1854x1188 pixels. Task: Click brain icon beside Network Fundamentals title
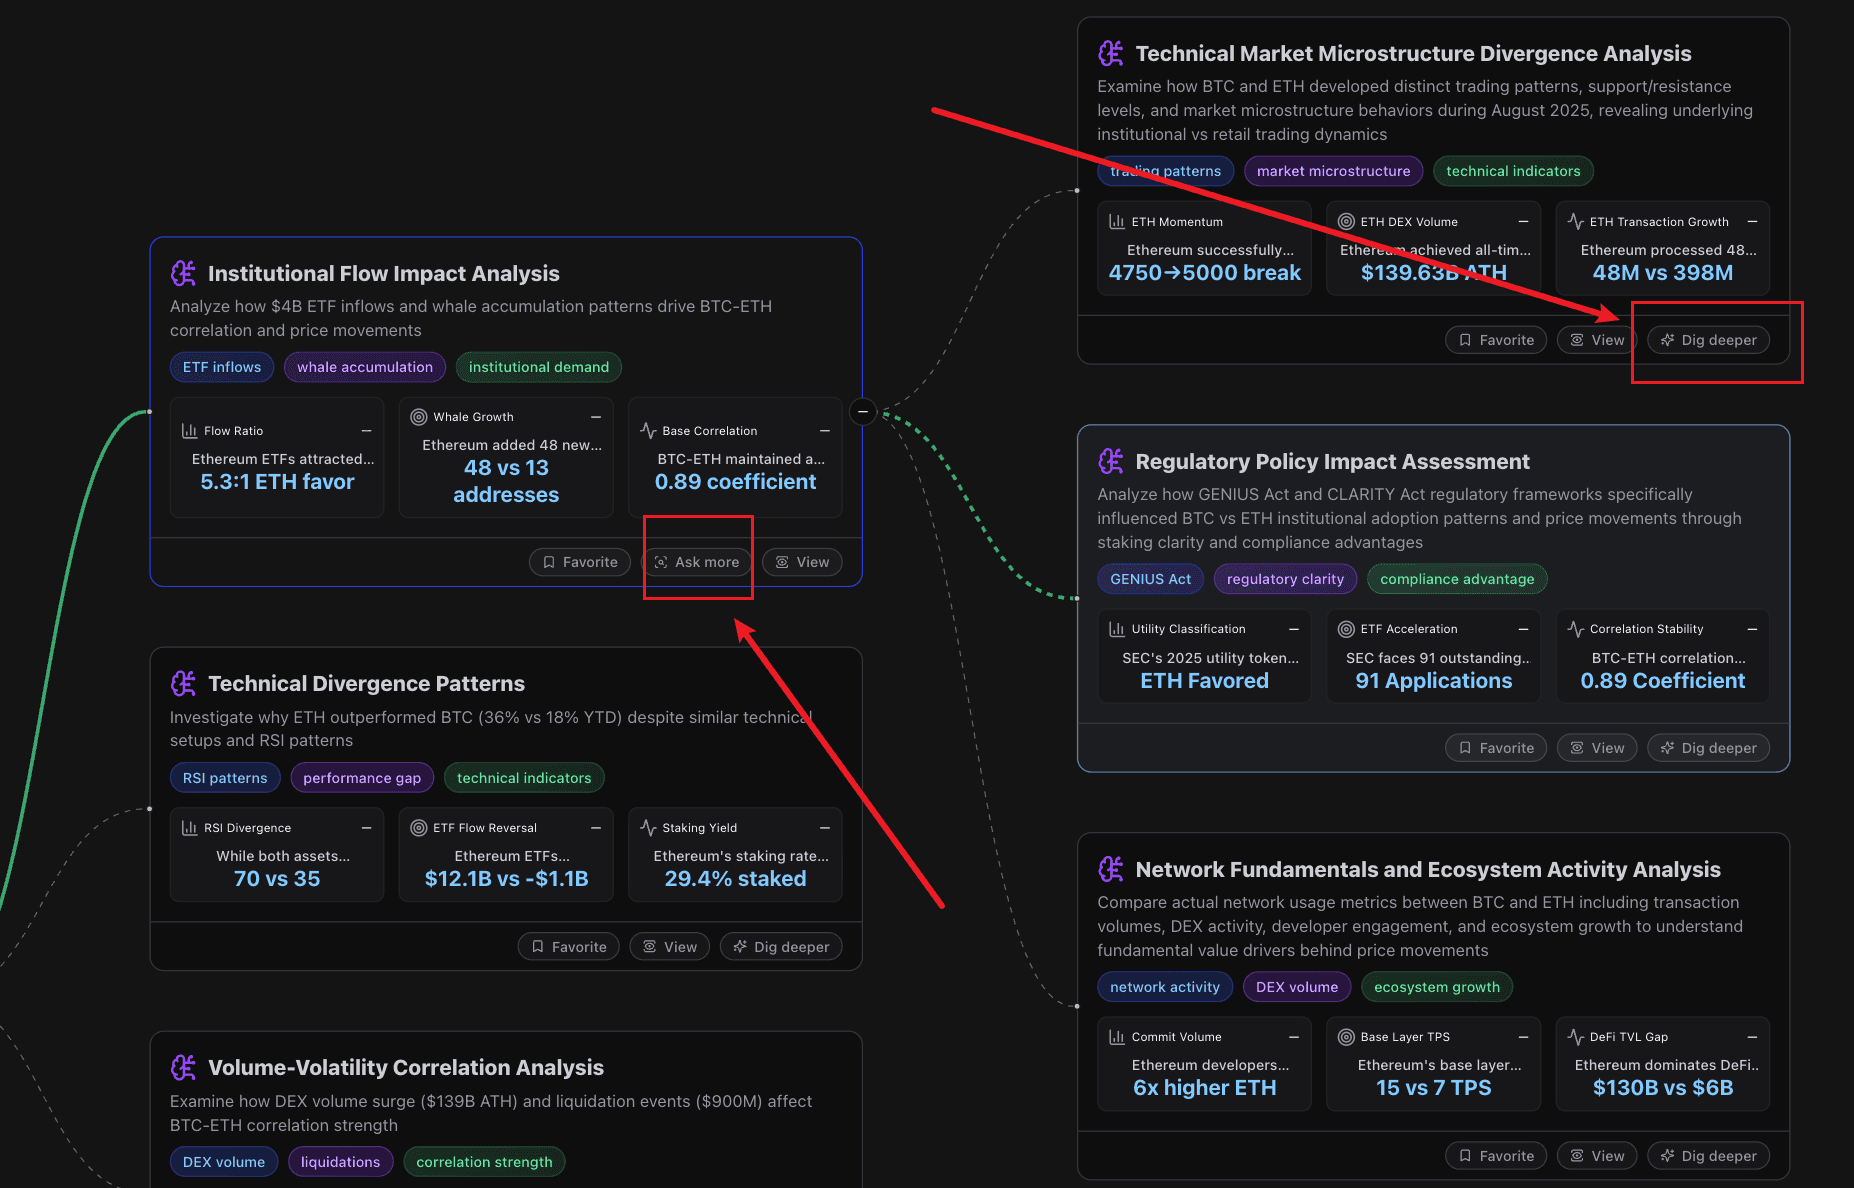pyautogui.click(x=1111, y=869)
